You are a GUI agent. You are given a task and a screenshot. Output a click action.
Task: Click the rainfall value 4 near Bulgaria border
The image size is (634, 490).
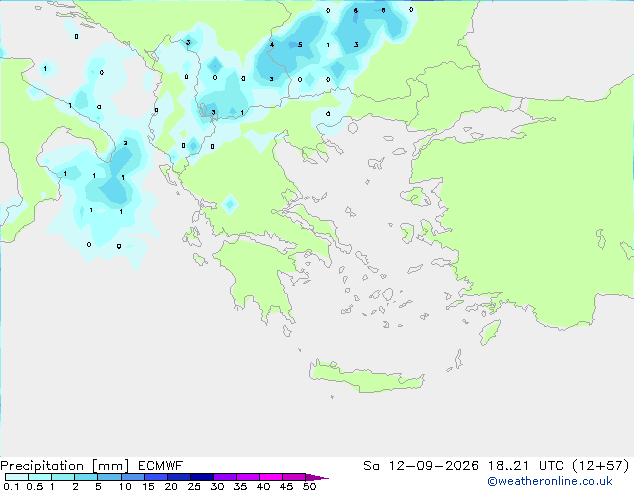(272, 44)
